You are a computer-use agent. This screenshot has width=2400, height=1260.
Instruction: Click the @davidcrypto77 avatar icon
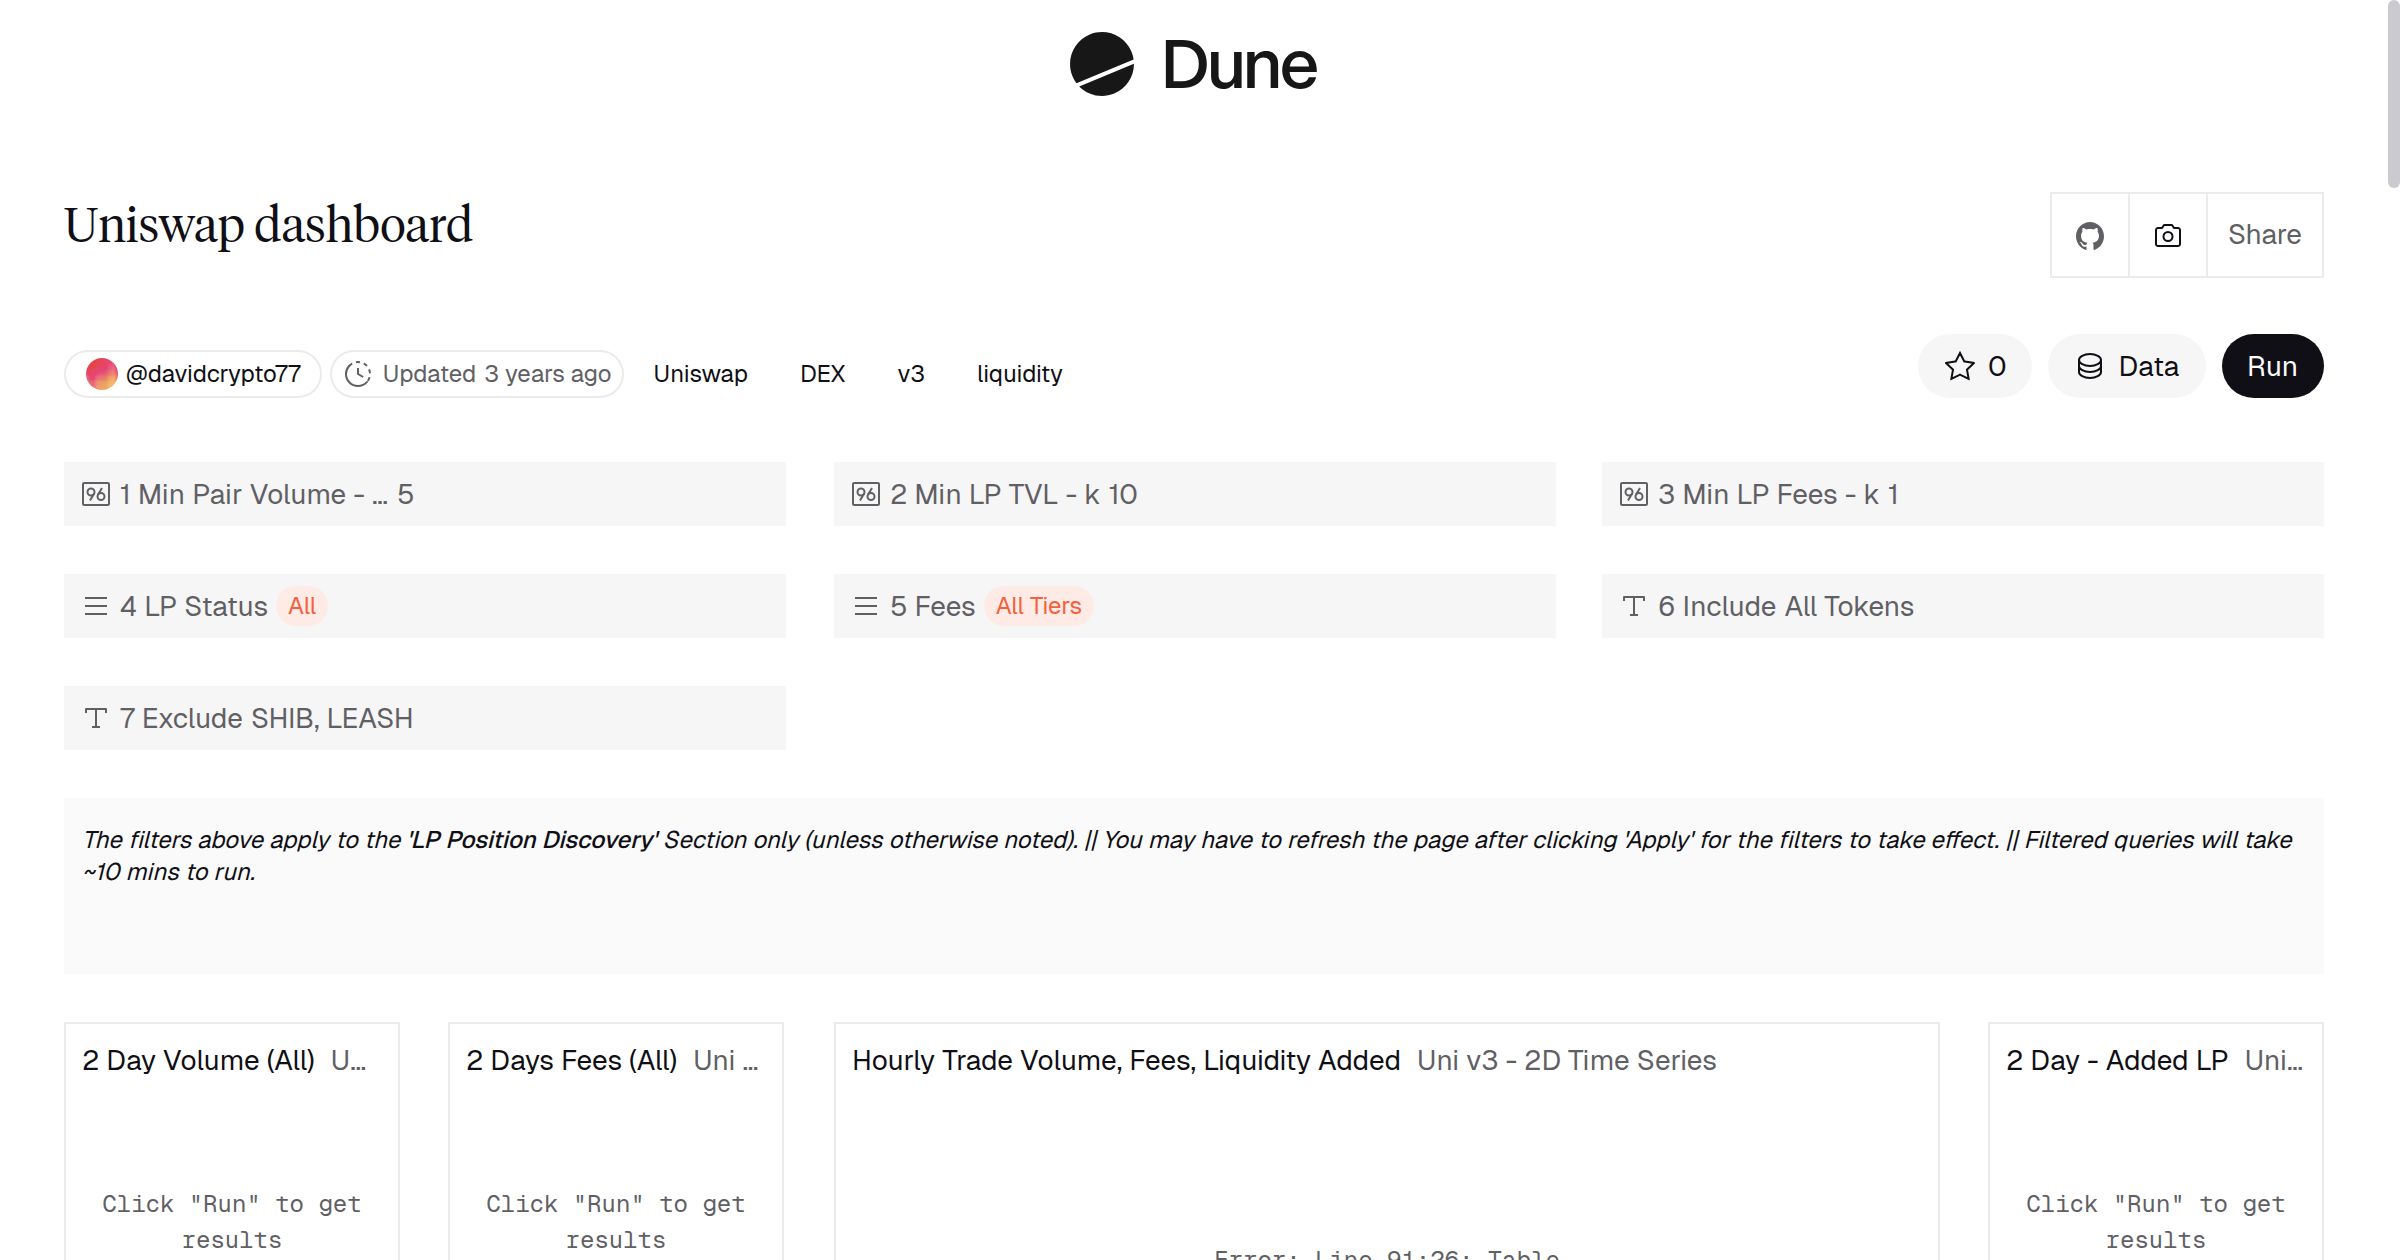pos(101,374)
